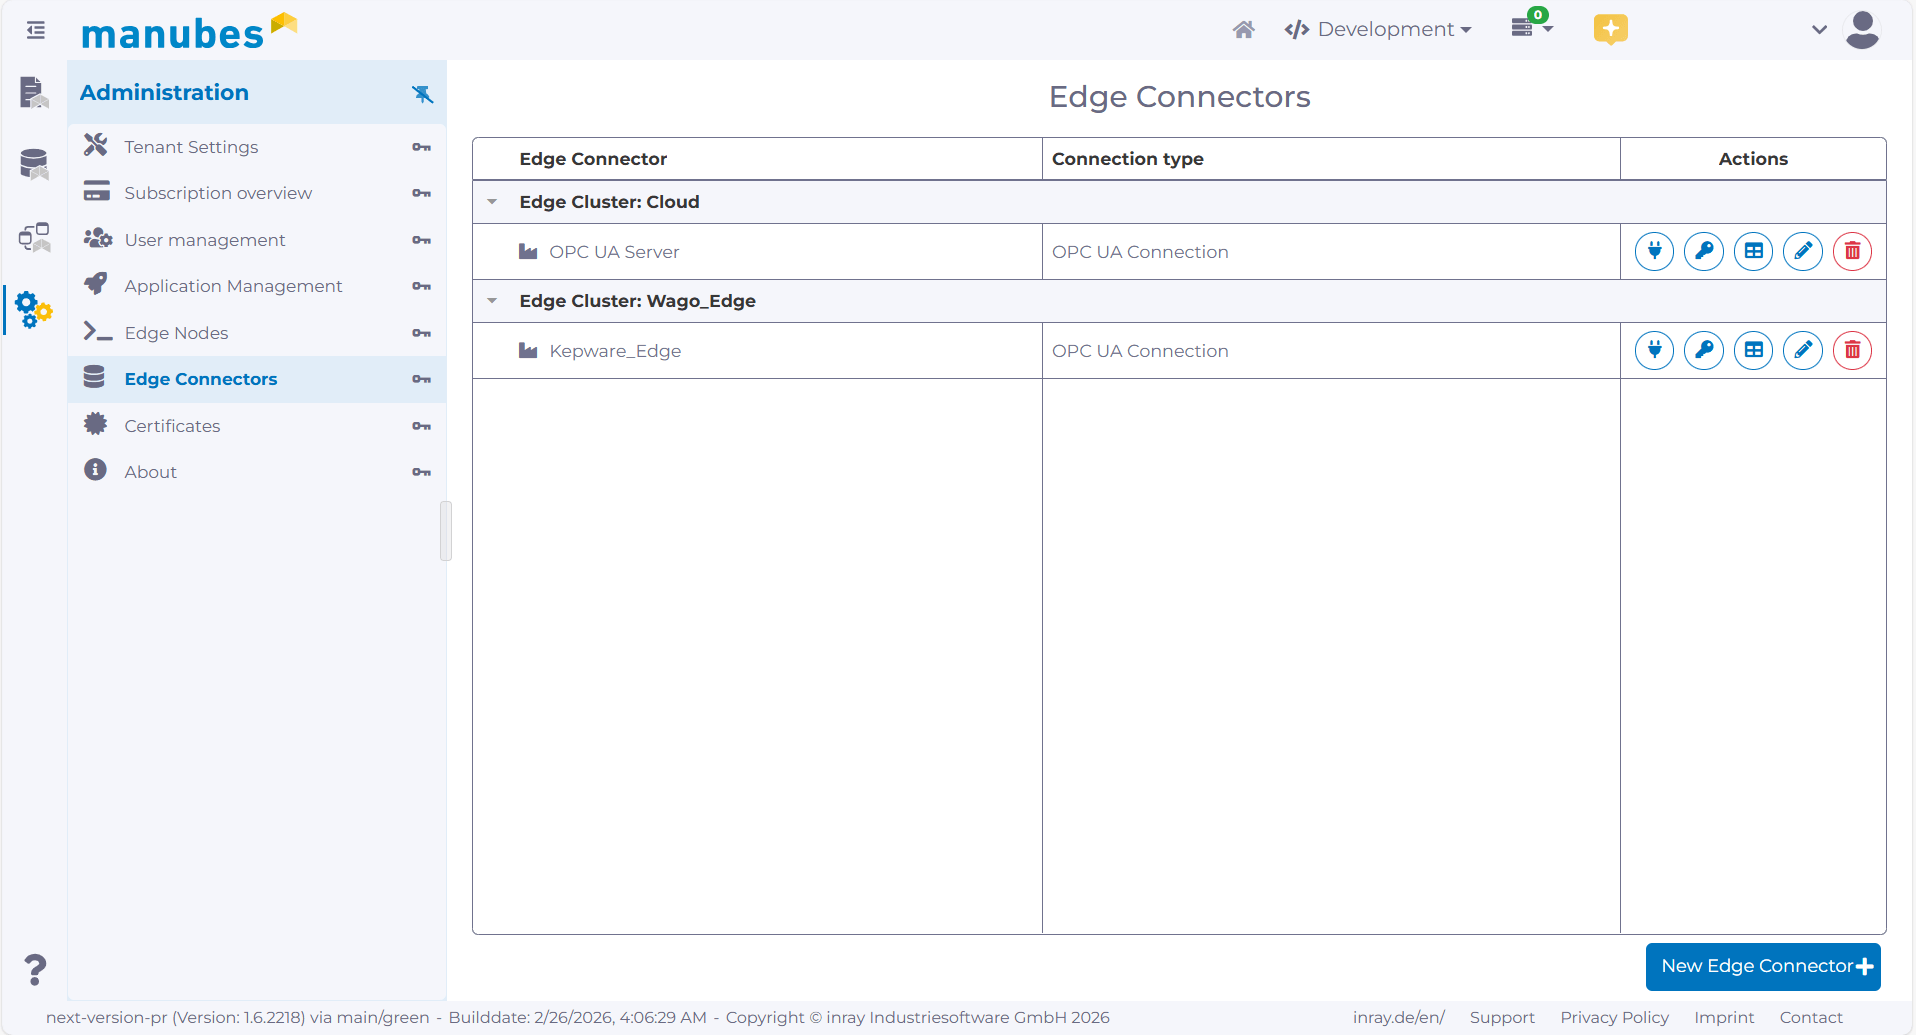Toggle the key icon next to Tenant Settings
The height and width of the screenshot is (1035, 1916).
click(x=421, y=147)
